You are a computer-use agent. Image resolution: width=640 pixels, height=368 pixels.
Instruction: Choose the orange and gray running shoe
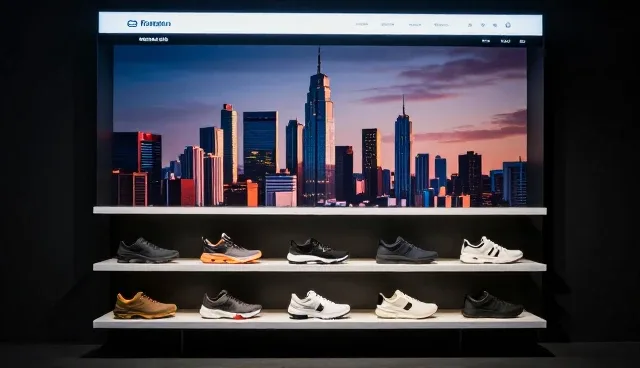point(231,248)
